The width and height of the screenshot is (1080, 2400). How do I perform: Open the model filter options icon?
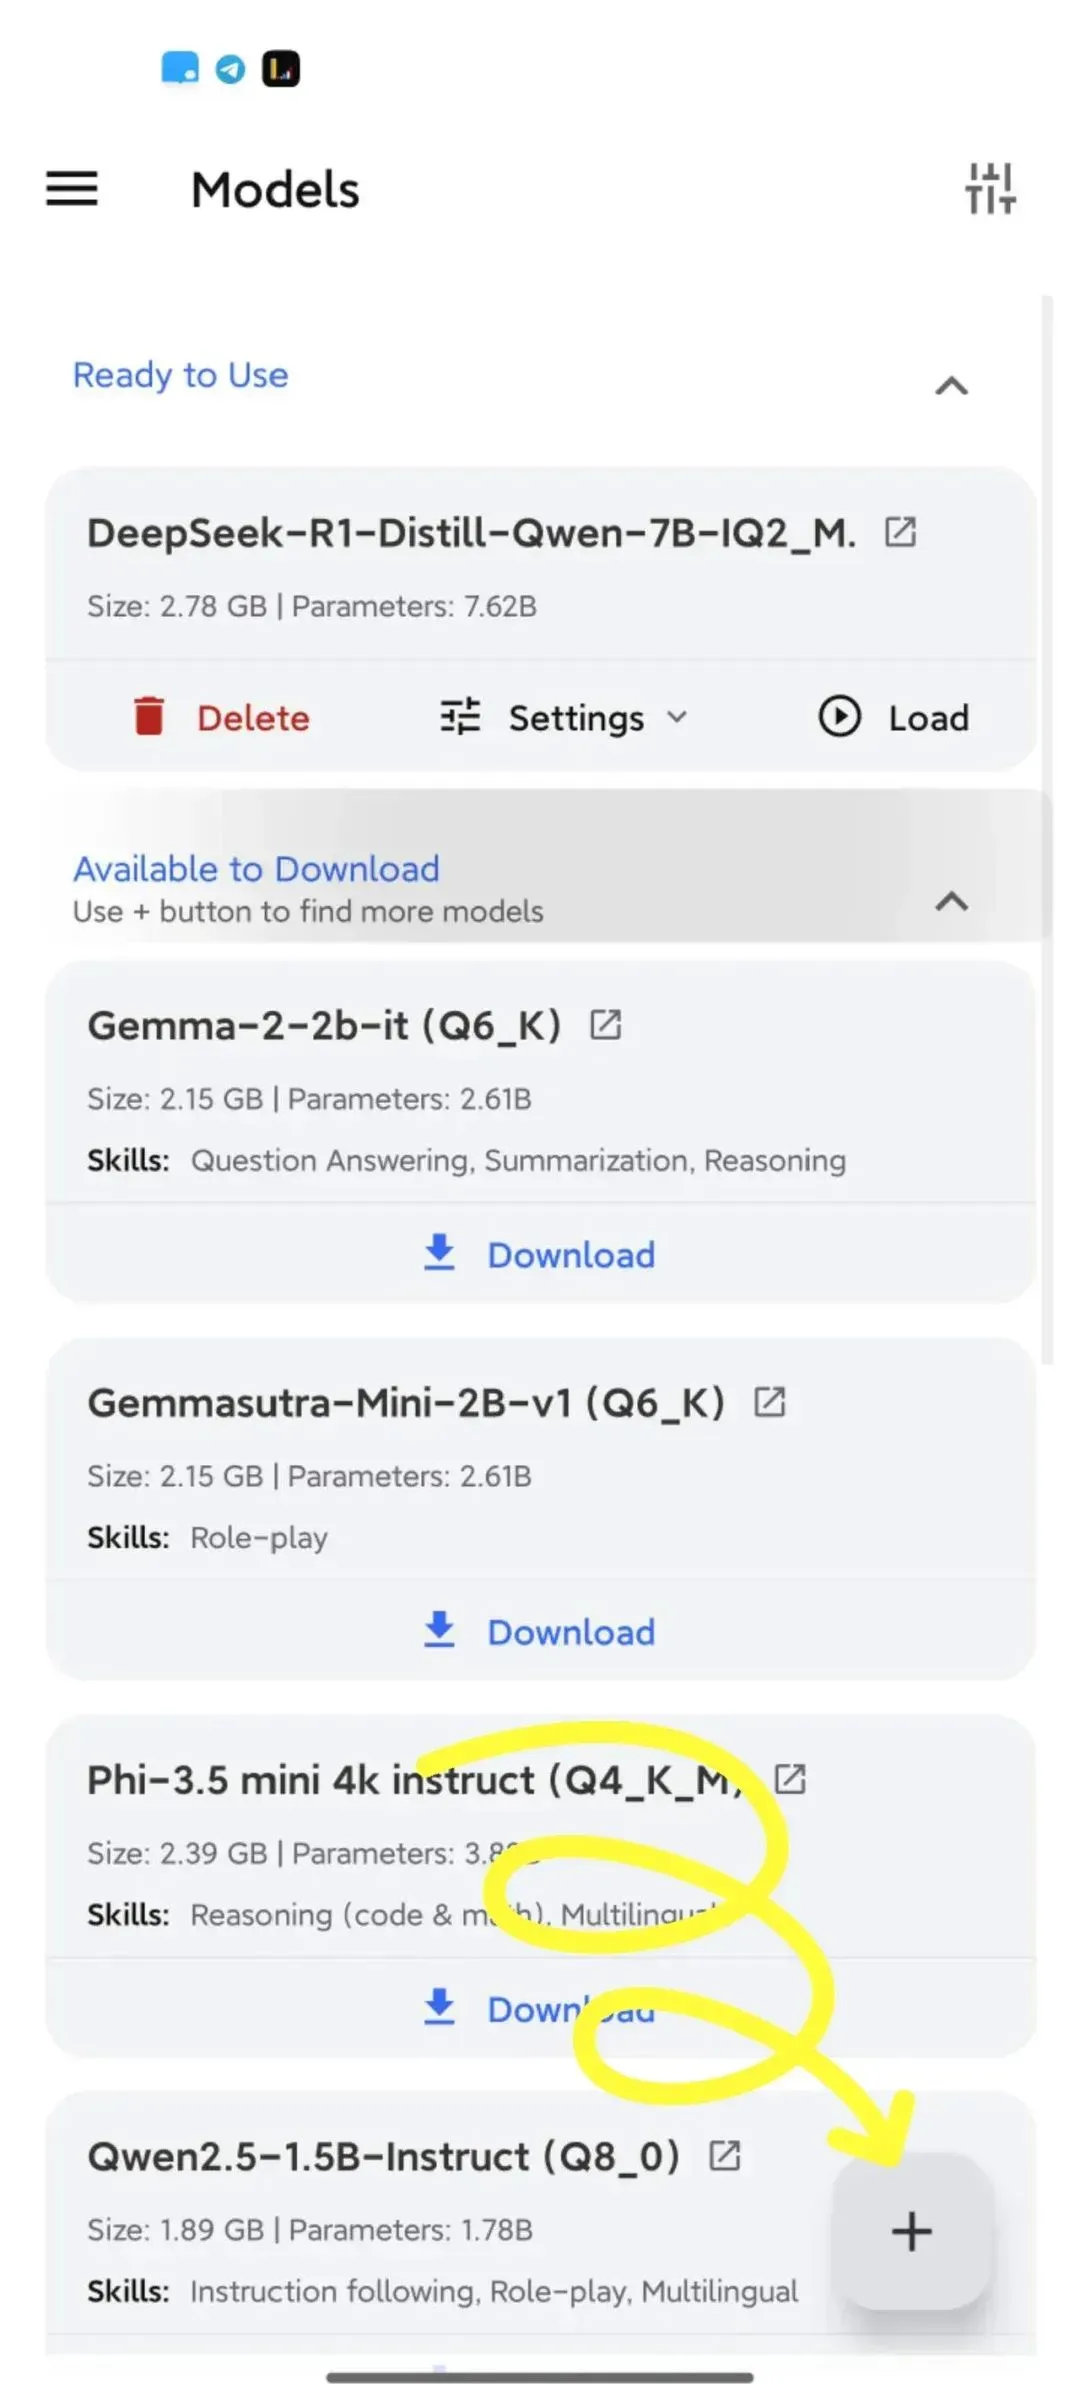[x=990, y=188]
